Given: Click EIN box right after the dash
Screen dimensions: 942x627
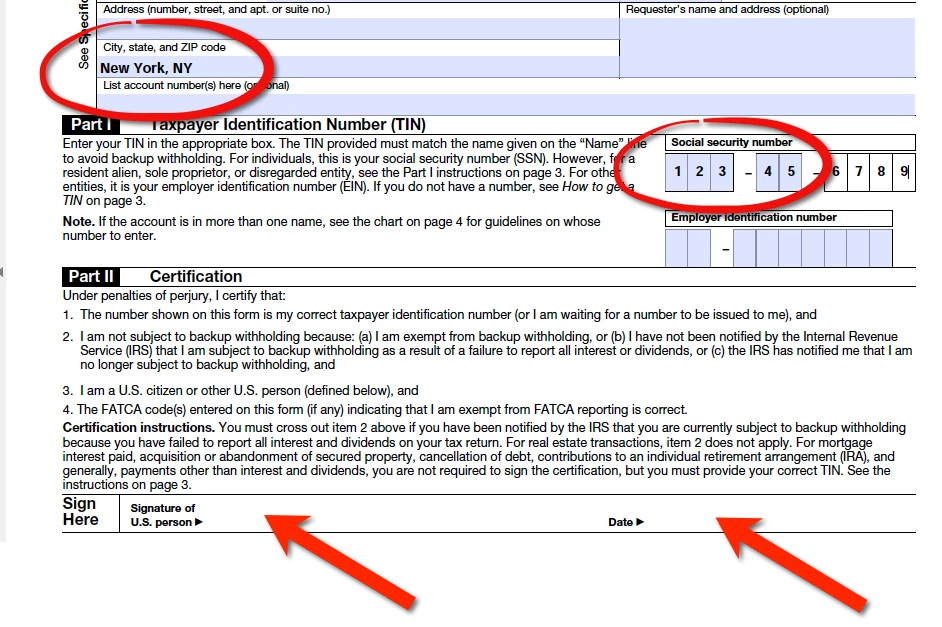Looking at the screenshot, I should pos(745,248).
